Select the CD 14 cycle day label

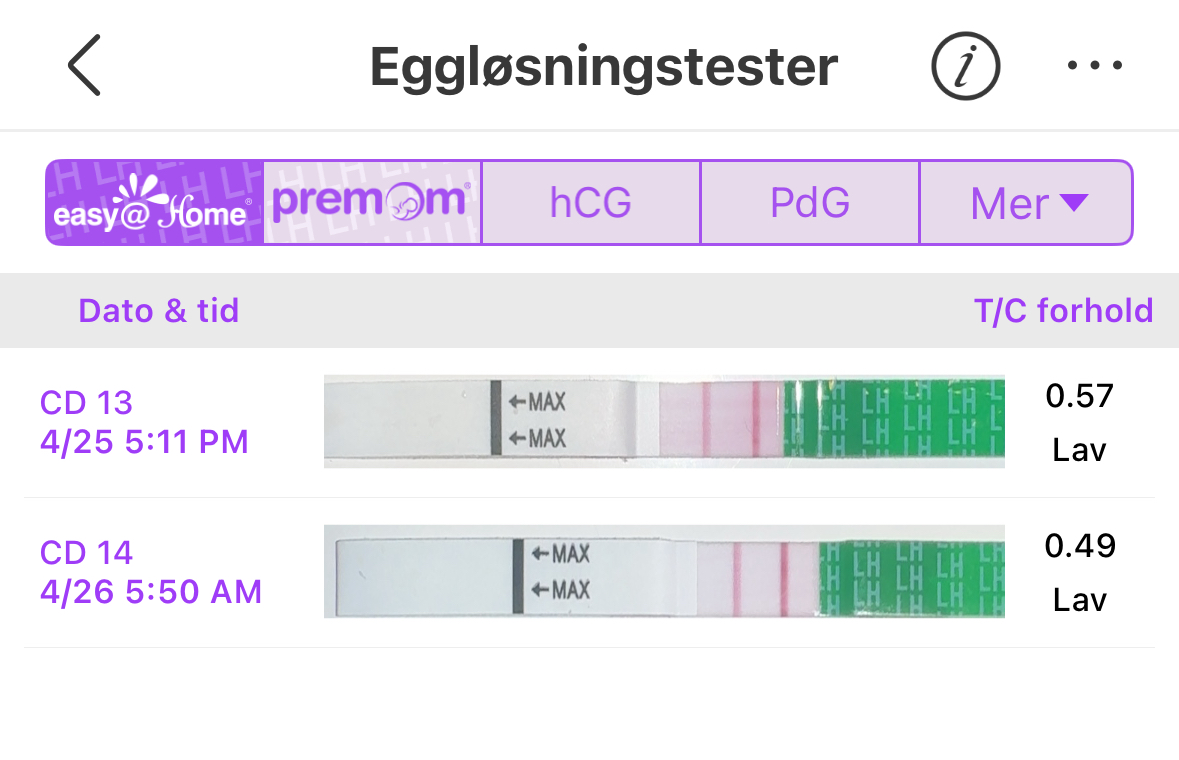coord(86,553)
